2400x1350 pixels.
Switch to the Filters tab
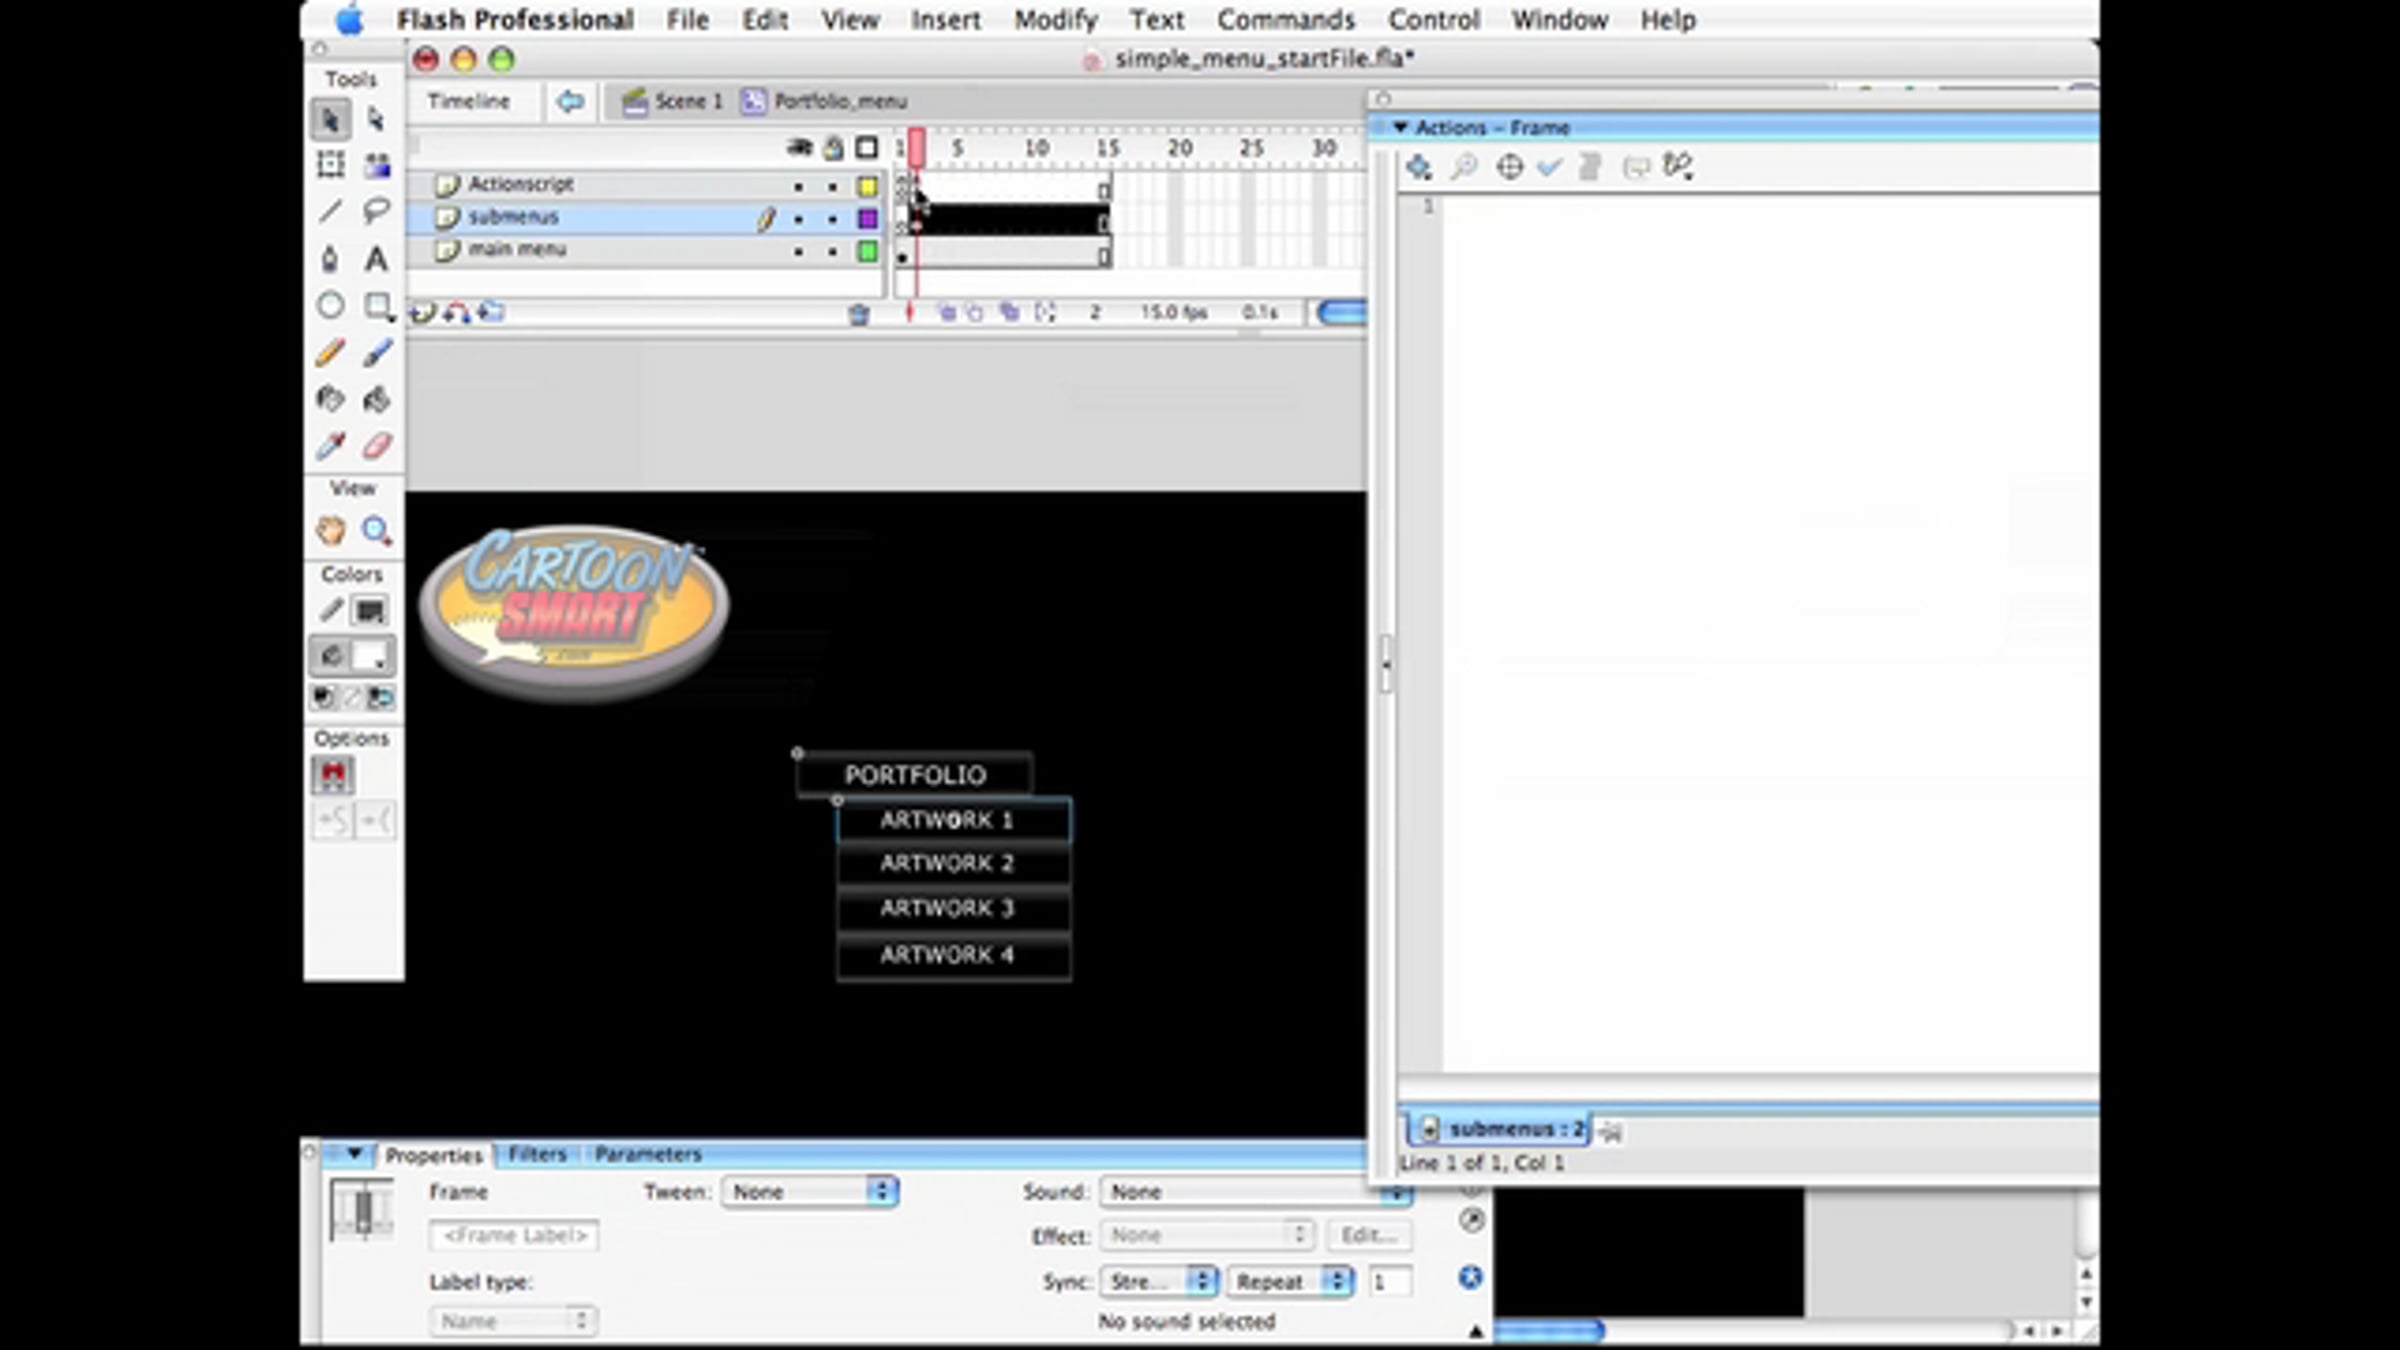click(537, 1154)
